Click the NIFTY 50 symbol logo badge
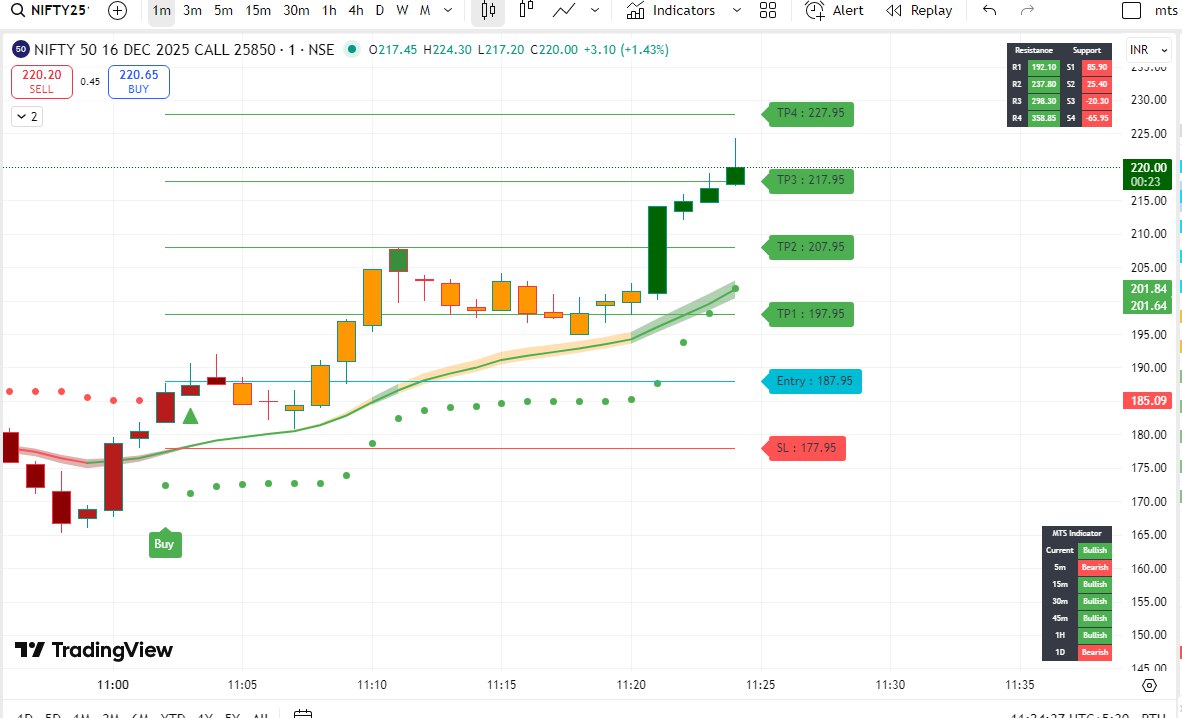Viewport: 1182px width, 718px height. (x=20, y=50)
